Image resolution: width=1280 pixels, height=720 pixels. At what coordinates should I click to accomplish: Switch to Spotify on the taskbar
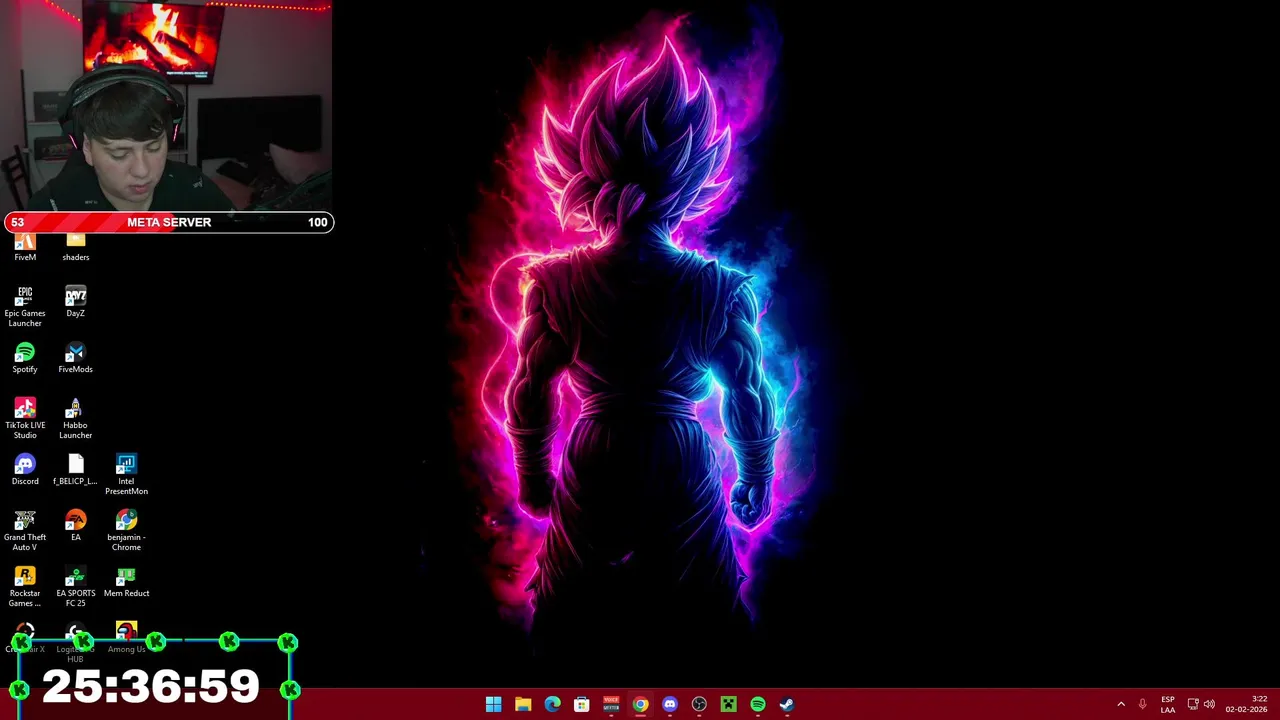tap(758, 704)
